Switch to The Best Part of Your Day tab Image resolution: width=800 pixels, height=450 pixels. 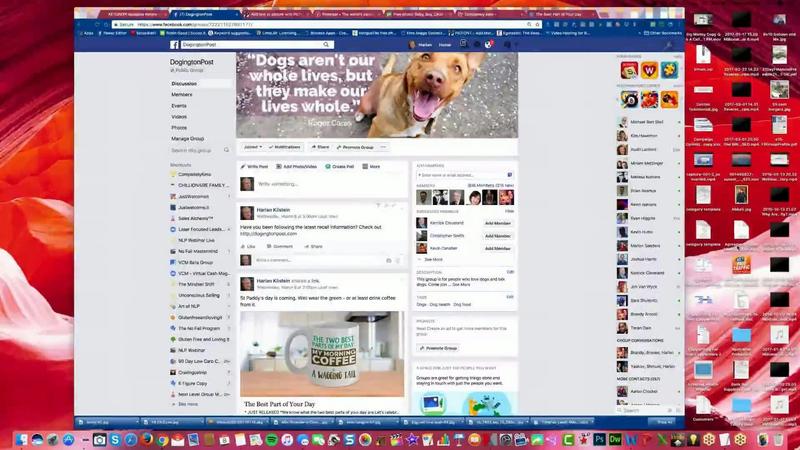tap(559, 14)
